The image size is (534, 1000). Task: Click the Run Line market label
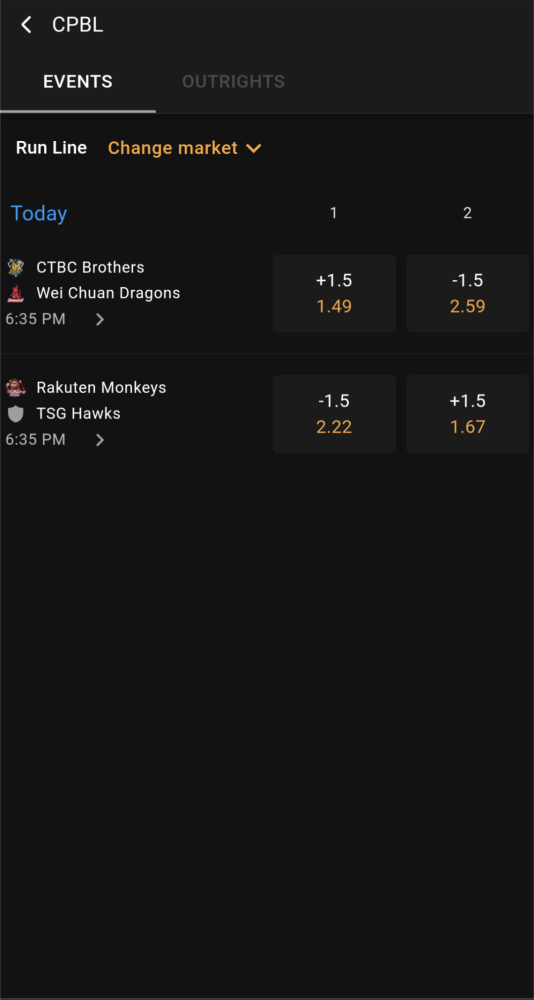click(51, 148)
